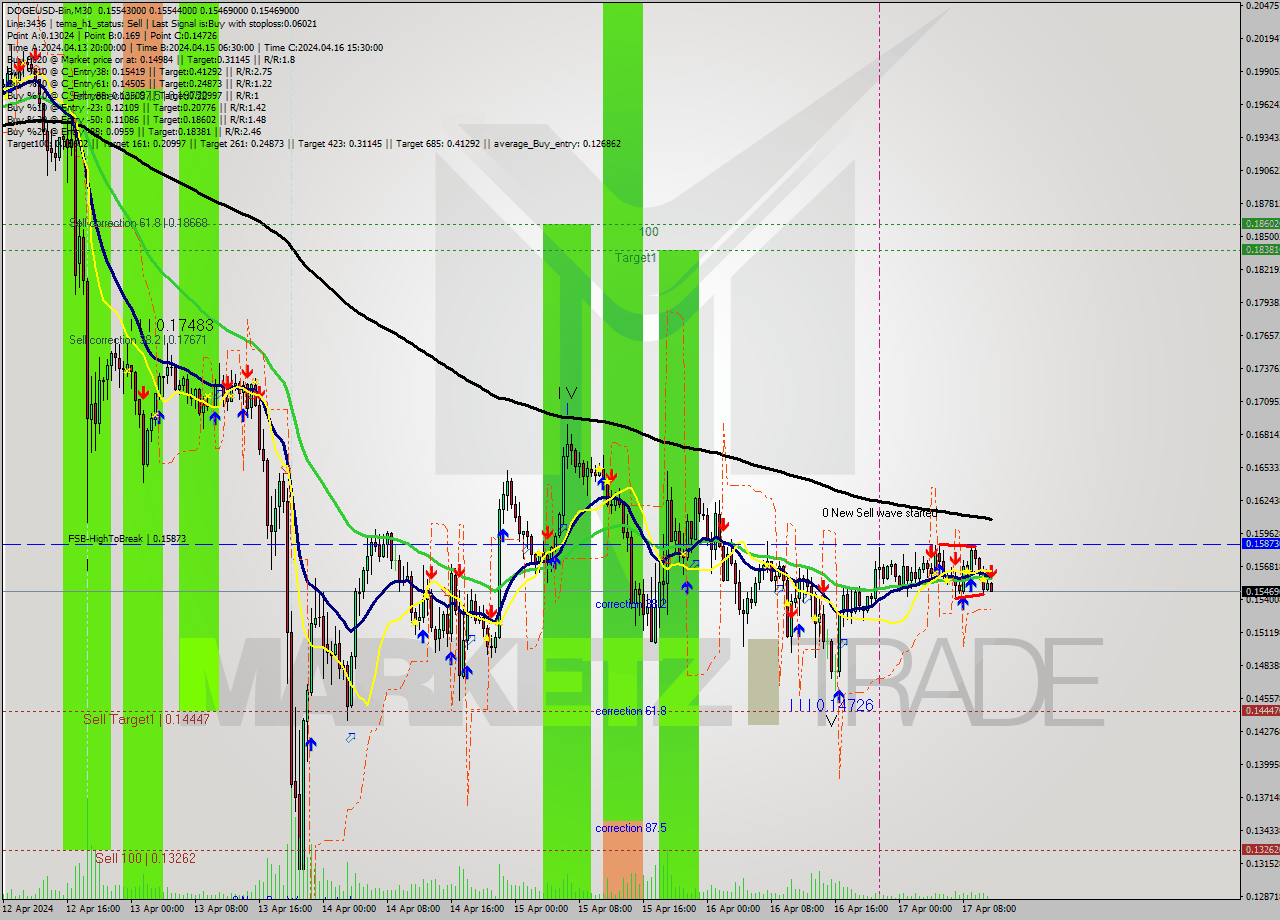Click the 'I I I 0.17483' wave label

(x=171, y=325)
